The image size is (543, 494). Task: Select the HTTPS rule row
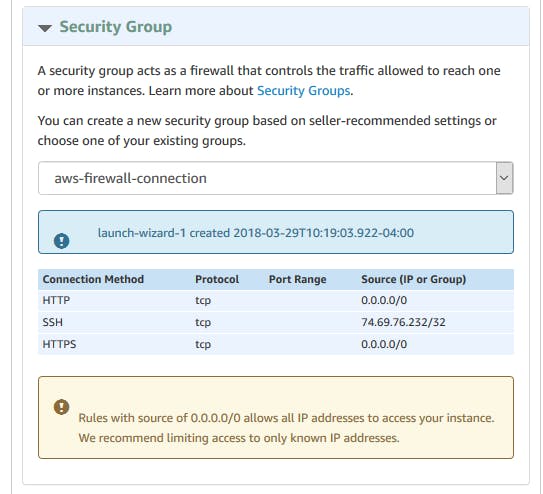click(x=276, y=344)
